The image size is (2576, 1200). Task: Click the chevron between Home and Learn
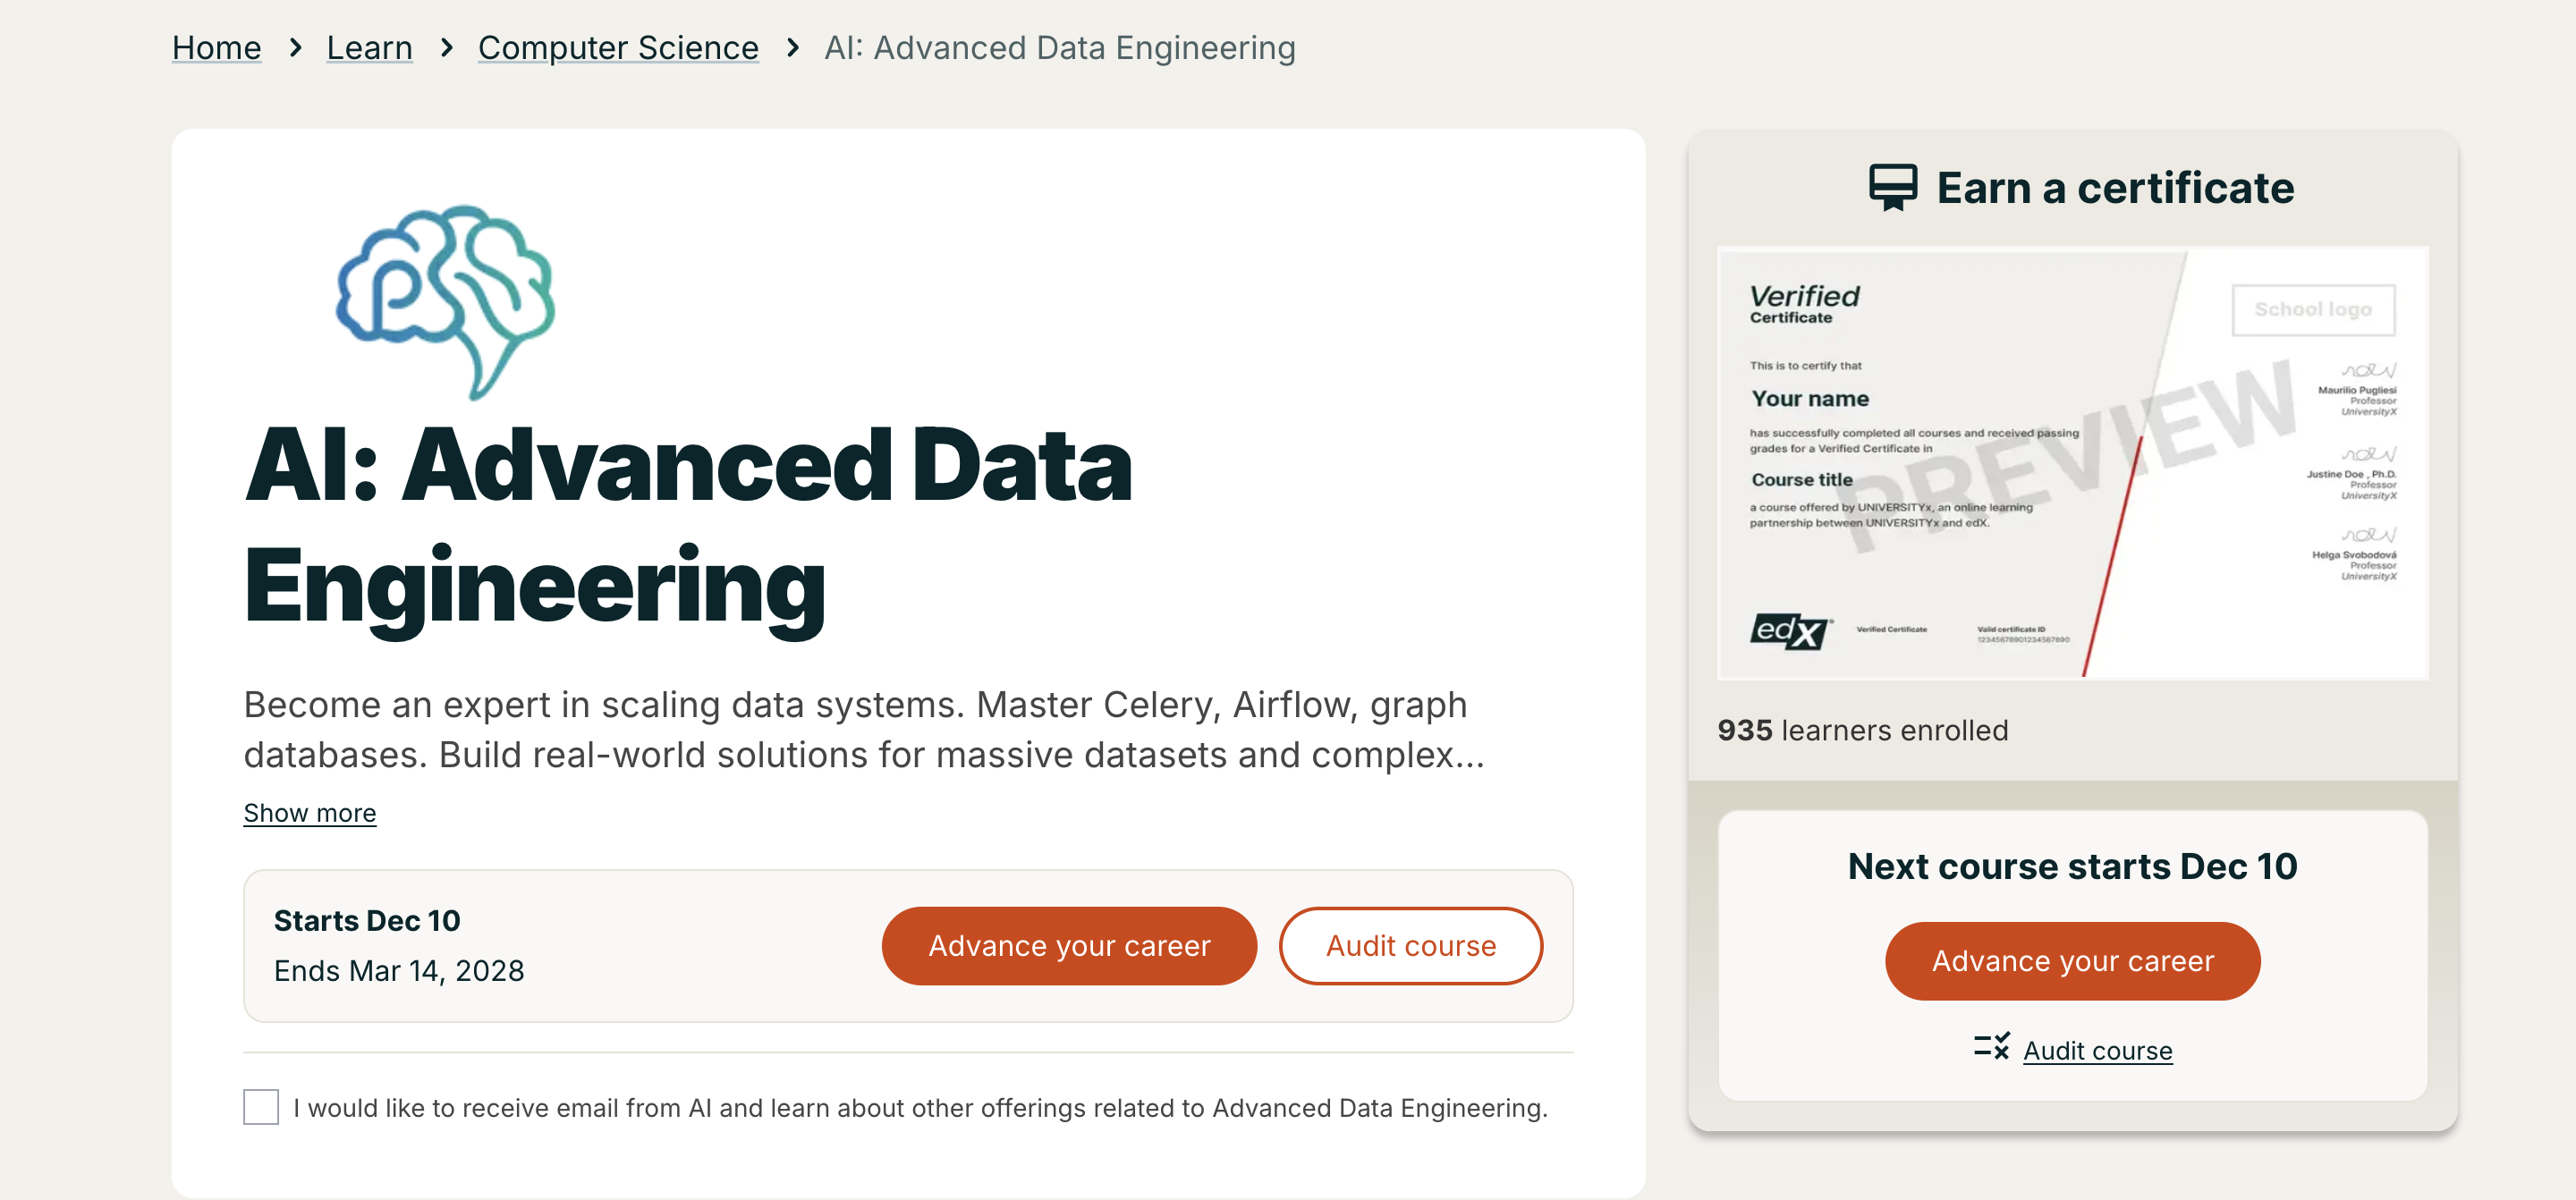pos(295,48)
